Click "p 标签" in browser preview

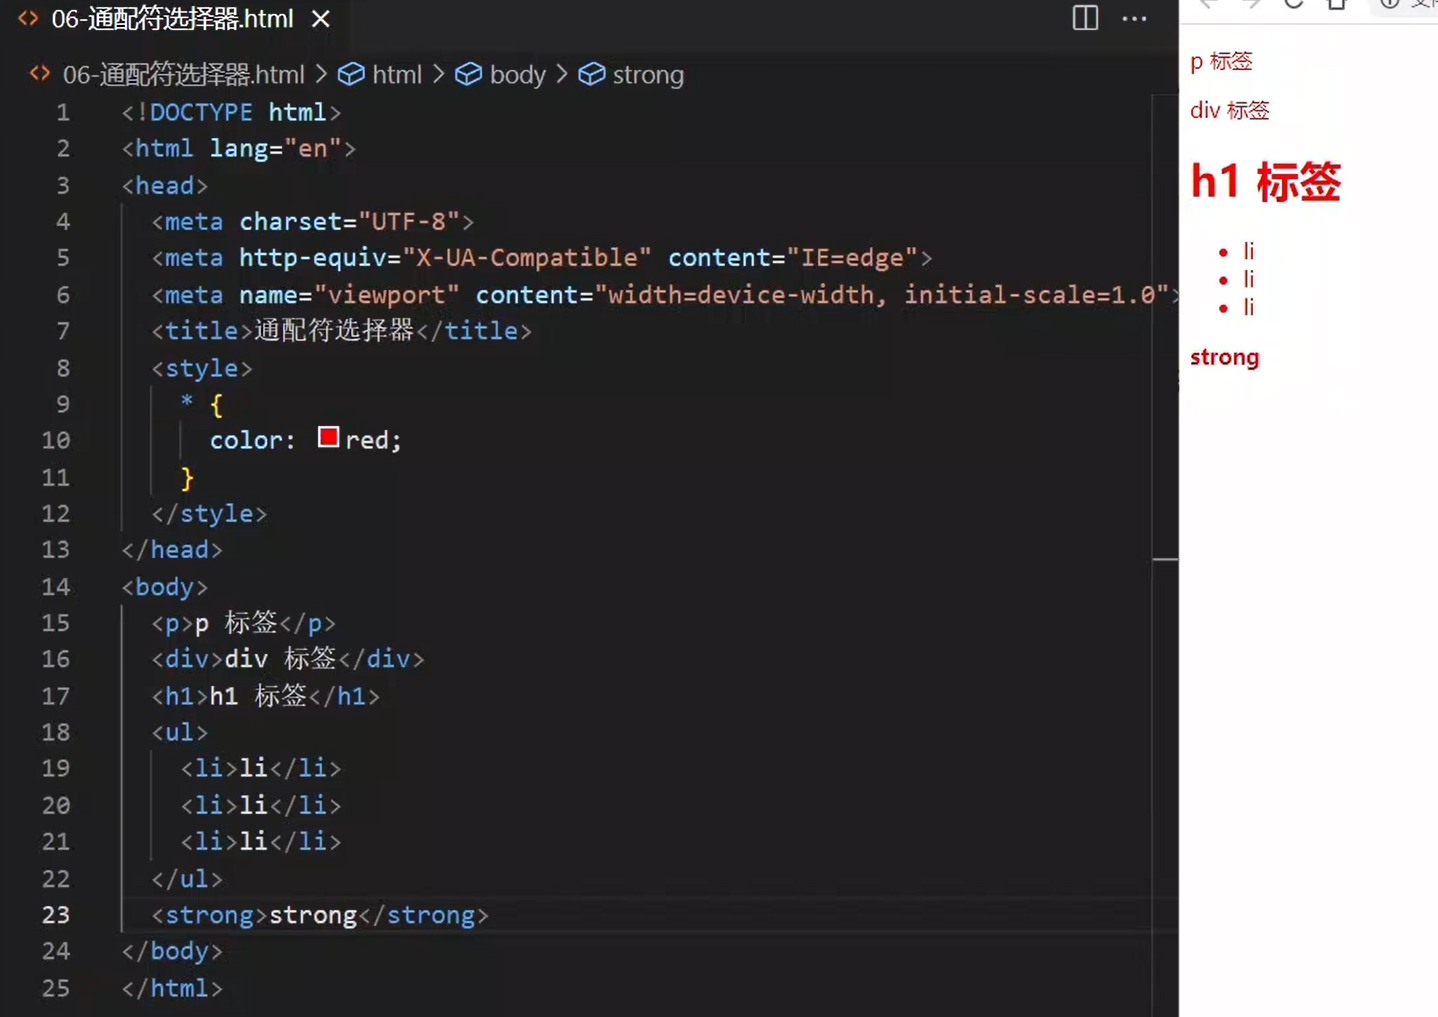click(1221, 62)
